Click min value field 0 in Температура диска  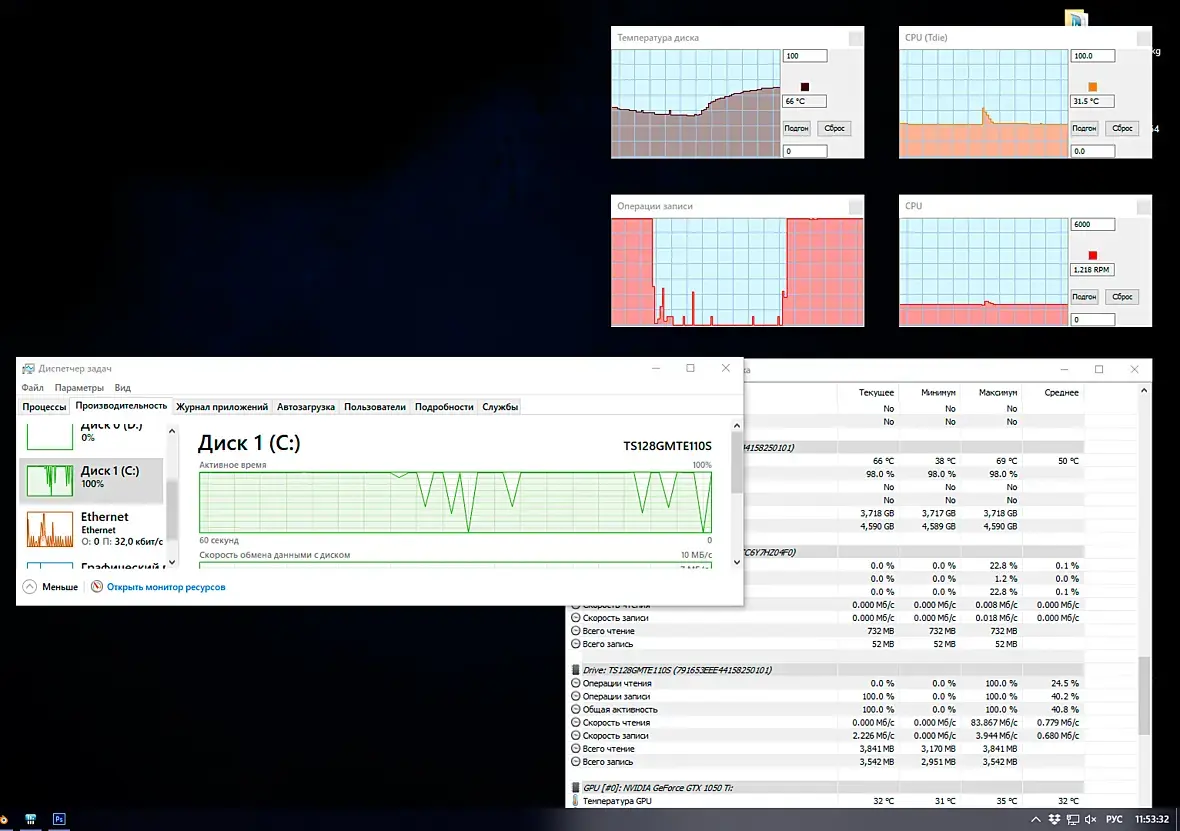tap(804, 151)
